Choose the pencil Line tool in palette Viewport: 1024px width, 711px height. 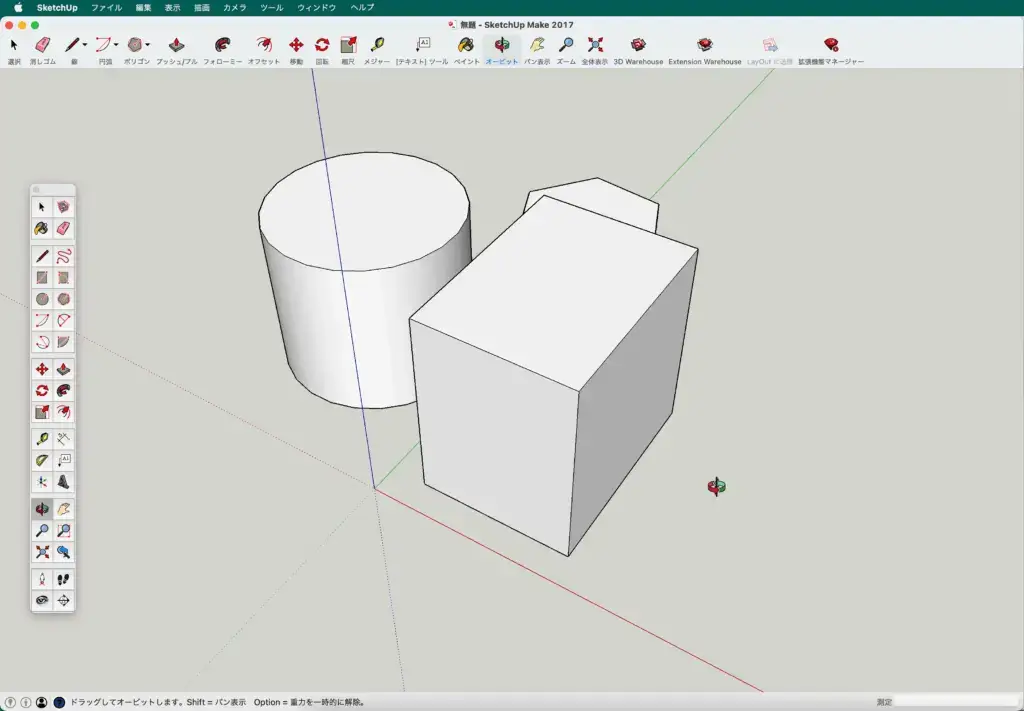pos(42,256)
